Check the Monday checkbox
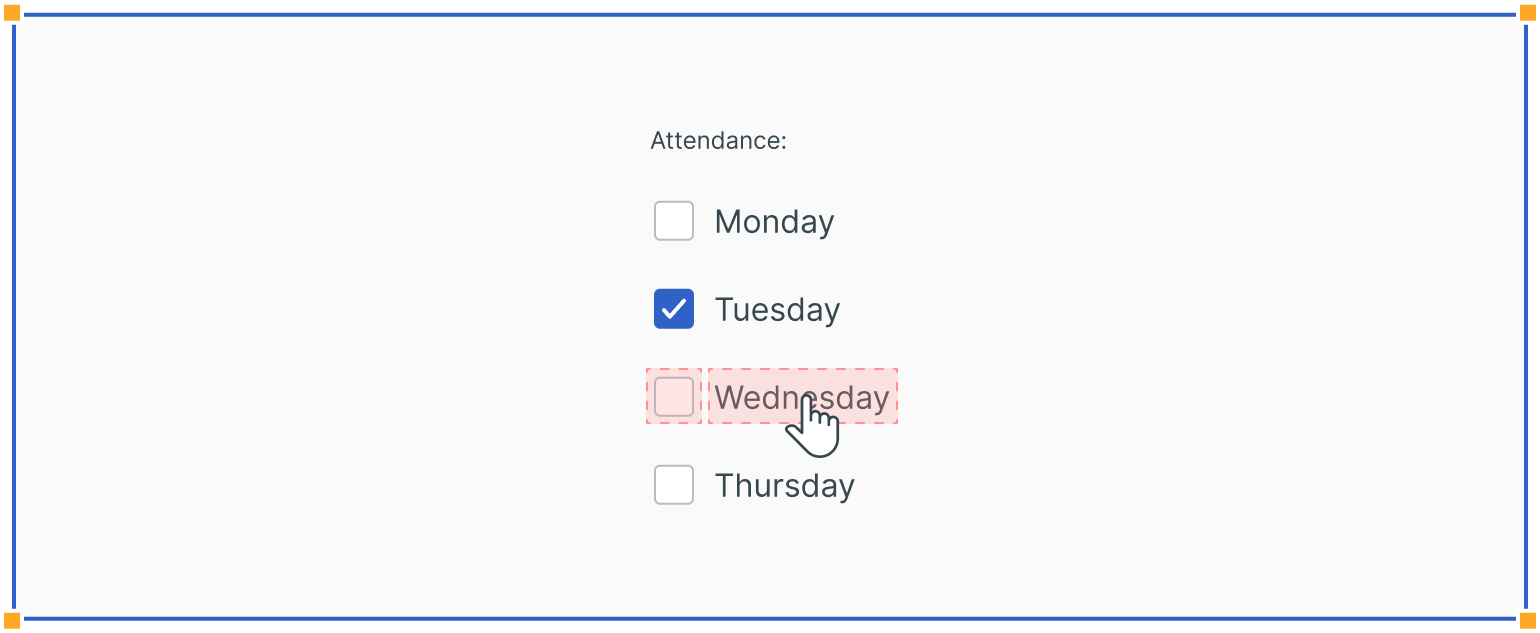Image resolution: width=1540 pixels, height=633 pixels. (x=674, y=221)
